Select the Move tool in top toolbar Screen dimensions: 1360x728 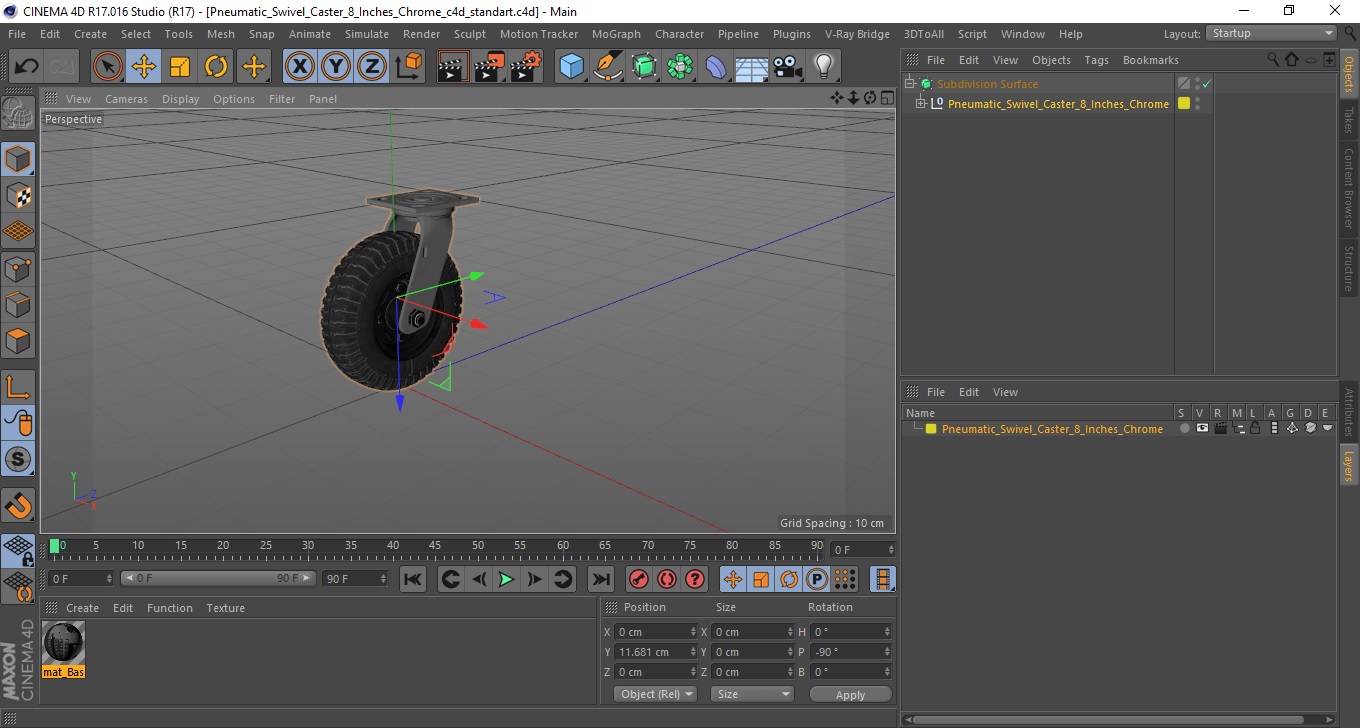tap(143, 67)
